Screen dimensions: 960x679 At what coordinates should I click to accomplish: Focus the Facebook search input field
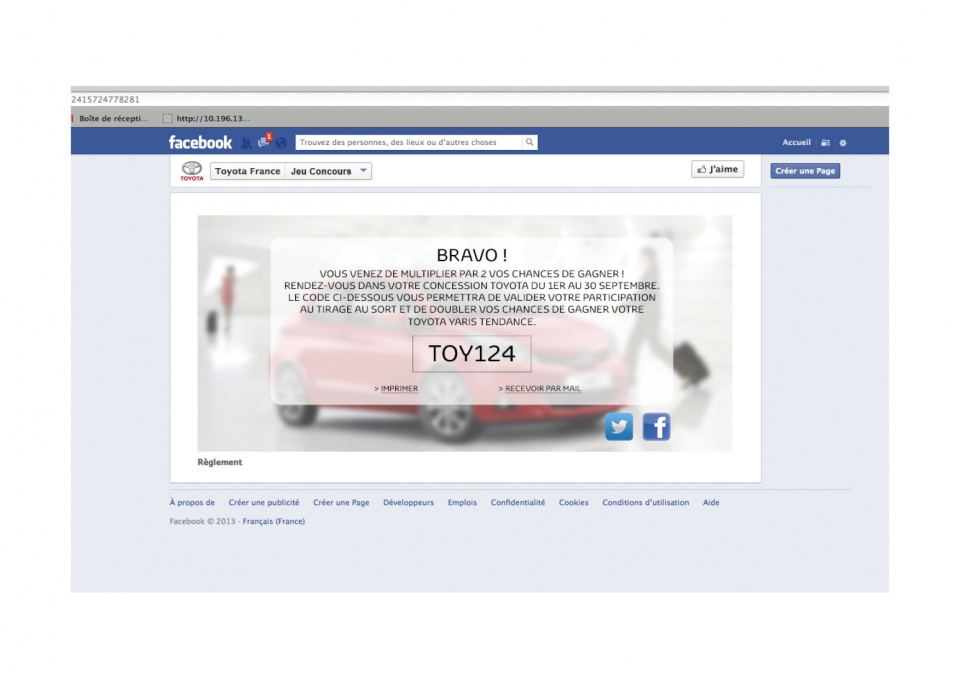tap(409, 142)
